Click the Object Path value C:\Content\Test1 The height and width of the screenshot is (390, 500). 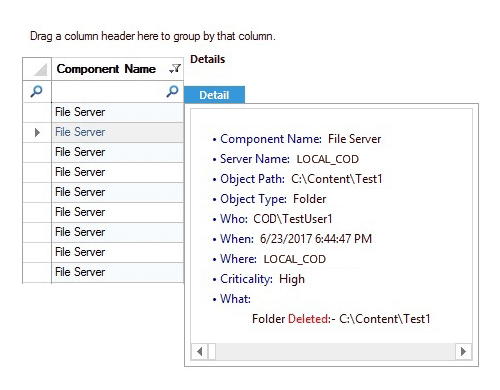(337, 179)
